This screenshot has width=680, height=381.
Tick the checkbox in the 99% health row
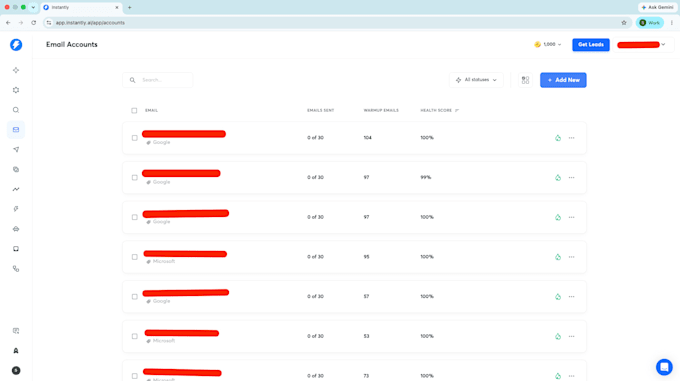click(134, 178)
